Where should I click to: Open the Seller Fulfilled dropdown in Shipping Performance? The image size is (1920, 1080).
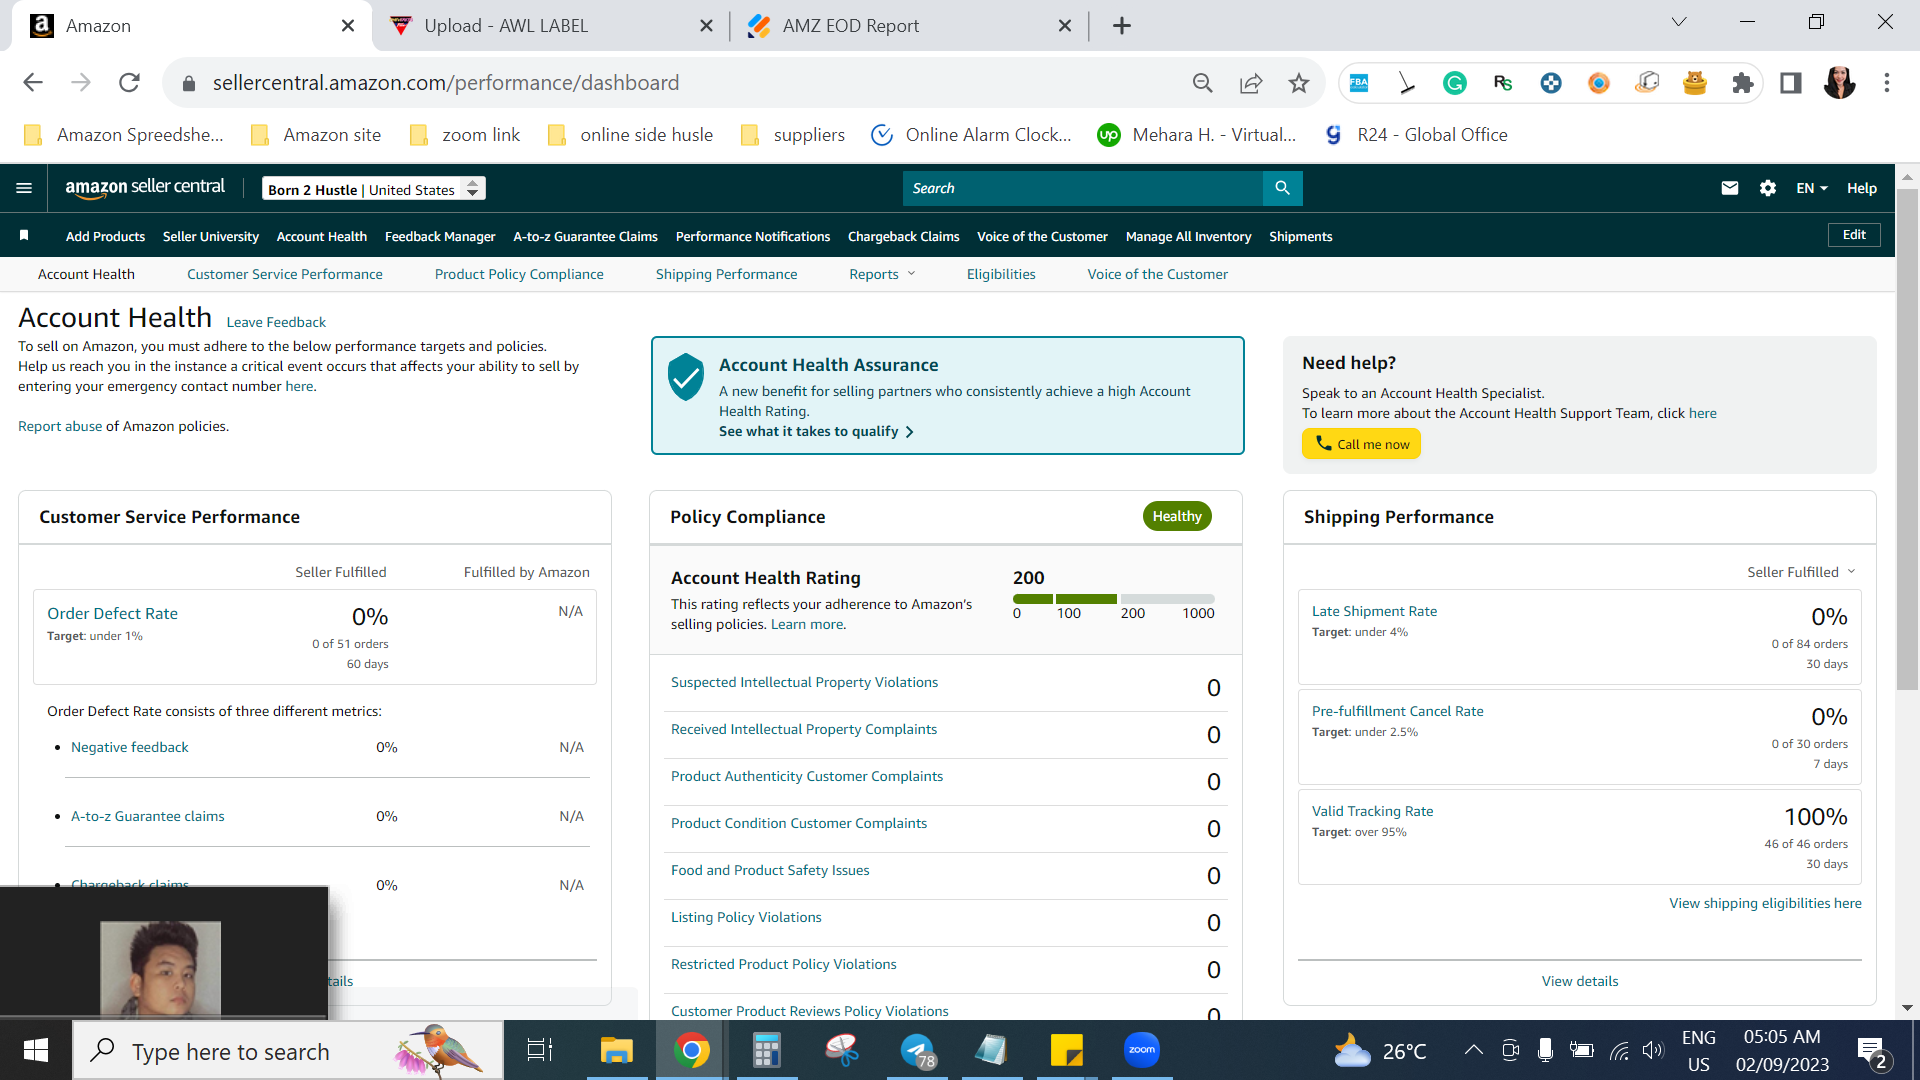point(1801,572)
